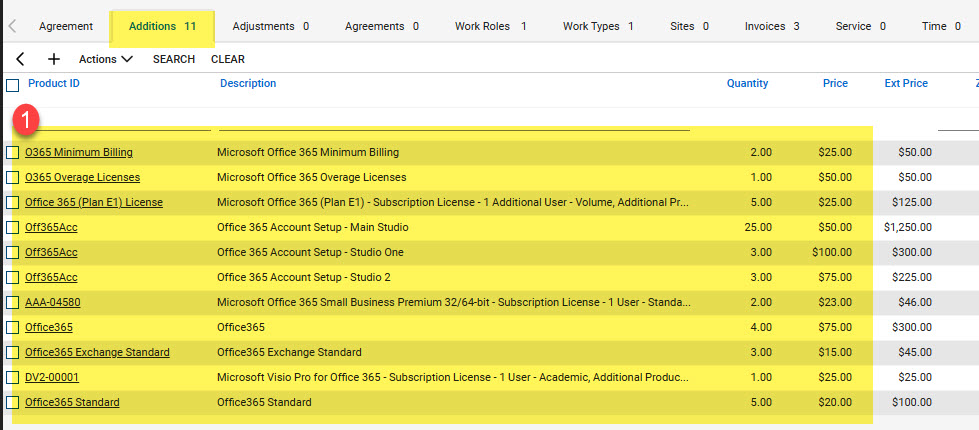Screen dimensions: 979x430
Task: Switch to the Service tab
Action: click(860, 26)
